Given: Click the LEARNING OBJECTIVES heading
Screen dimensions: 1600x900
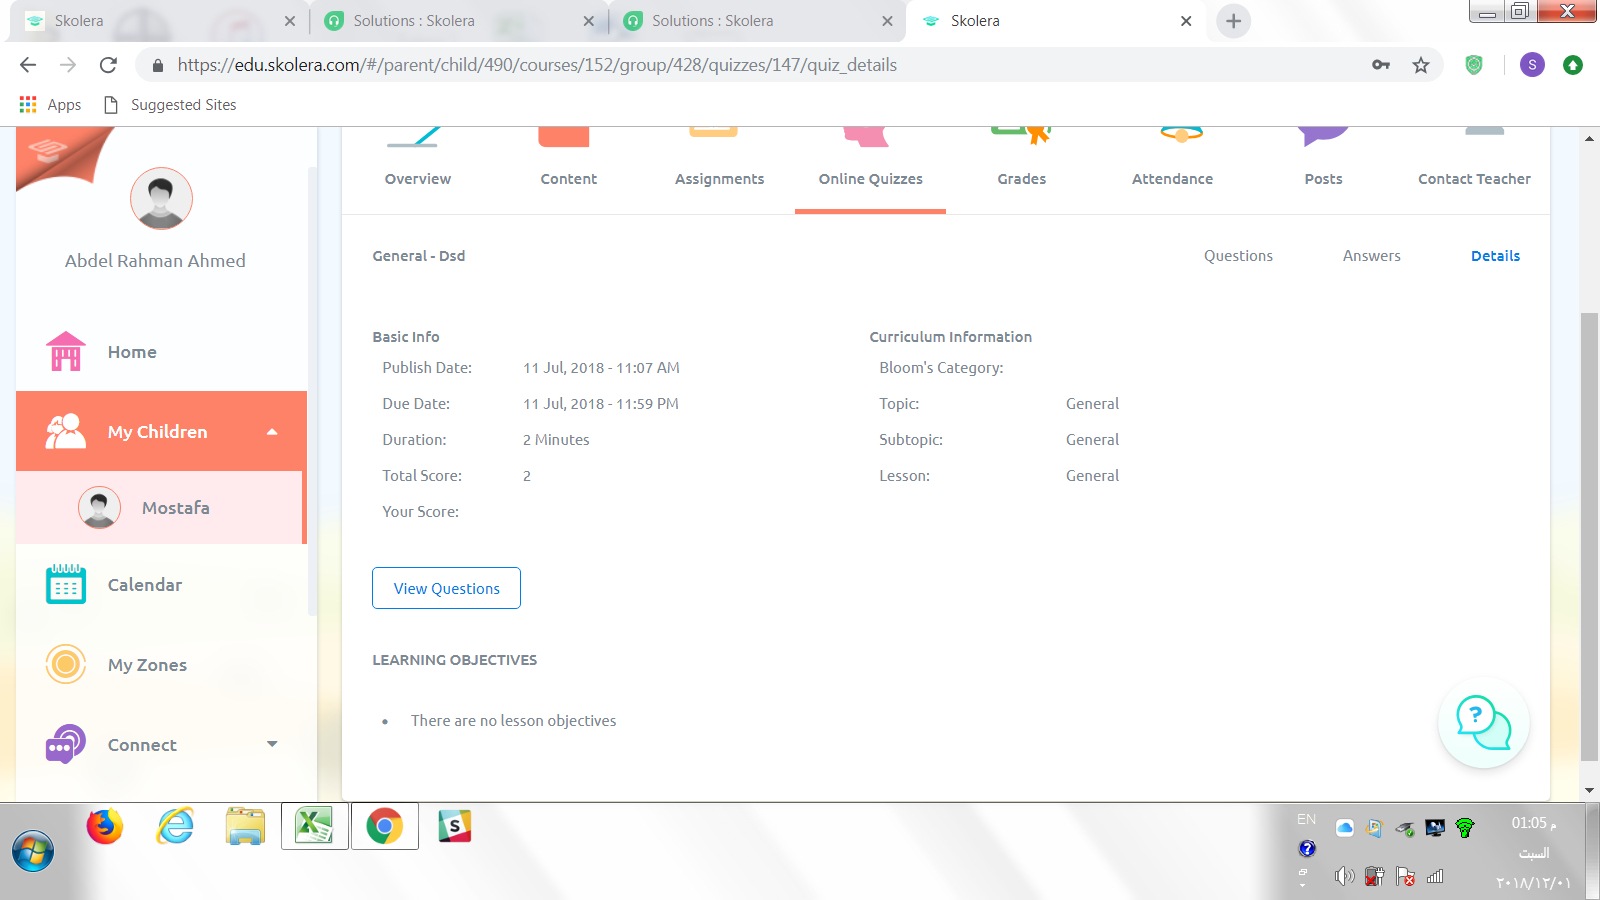Looking at the screenshot, I should coord(455,660).
